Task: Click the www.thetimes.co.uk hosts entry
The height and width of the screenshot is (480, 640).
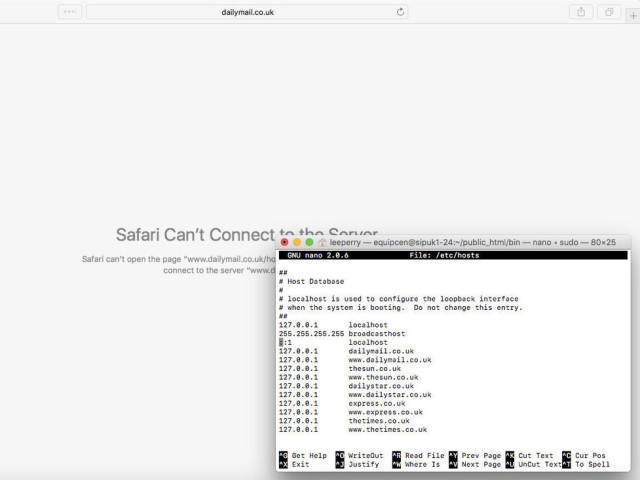Action: point(387,429)
